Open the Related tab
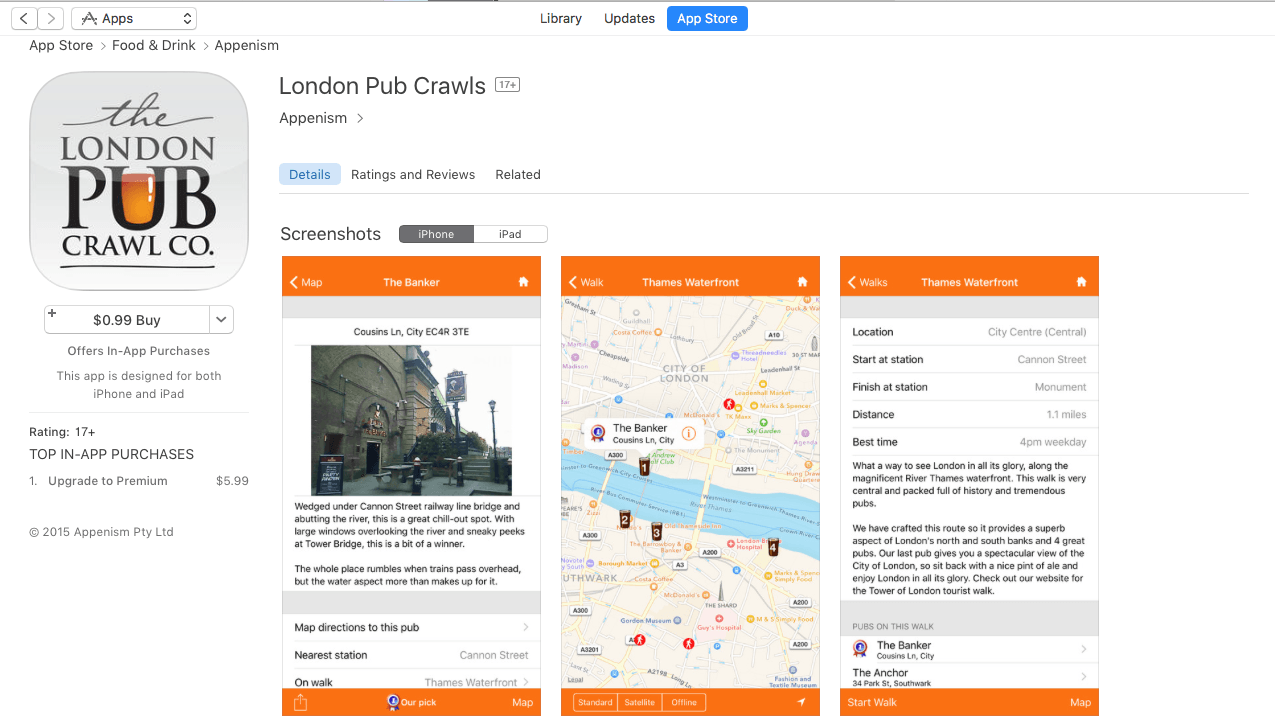The height and width of the screenshot is (727, 1275). click(518, 174)
